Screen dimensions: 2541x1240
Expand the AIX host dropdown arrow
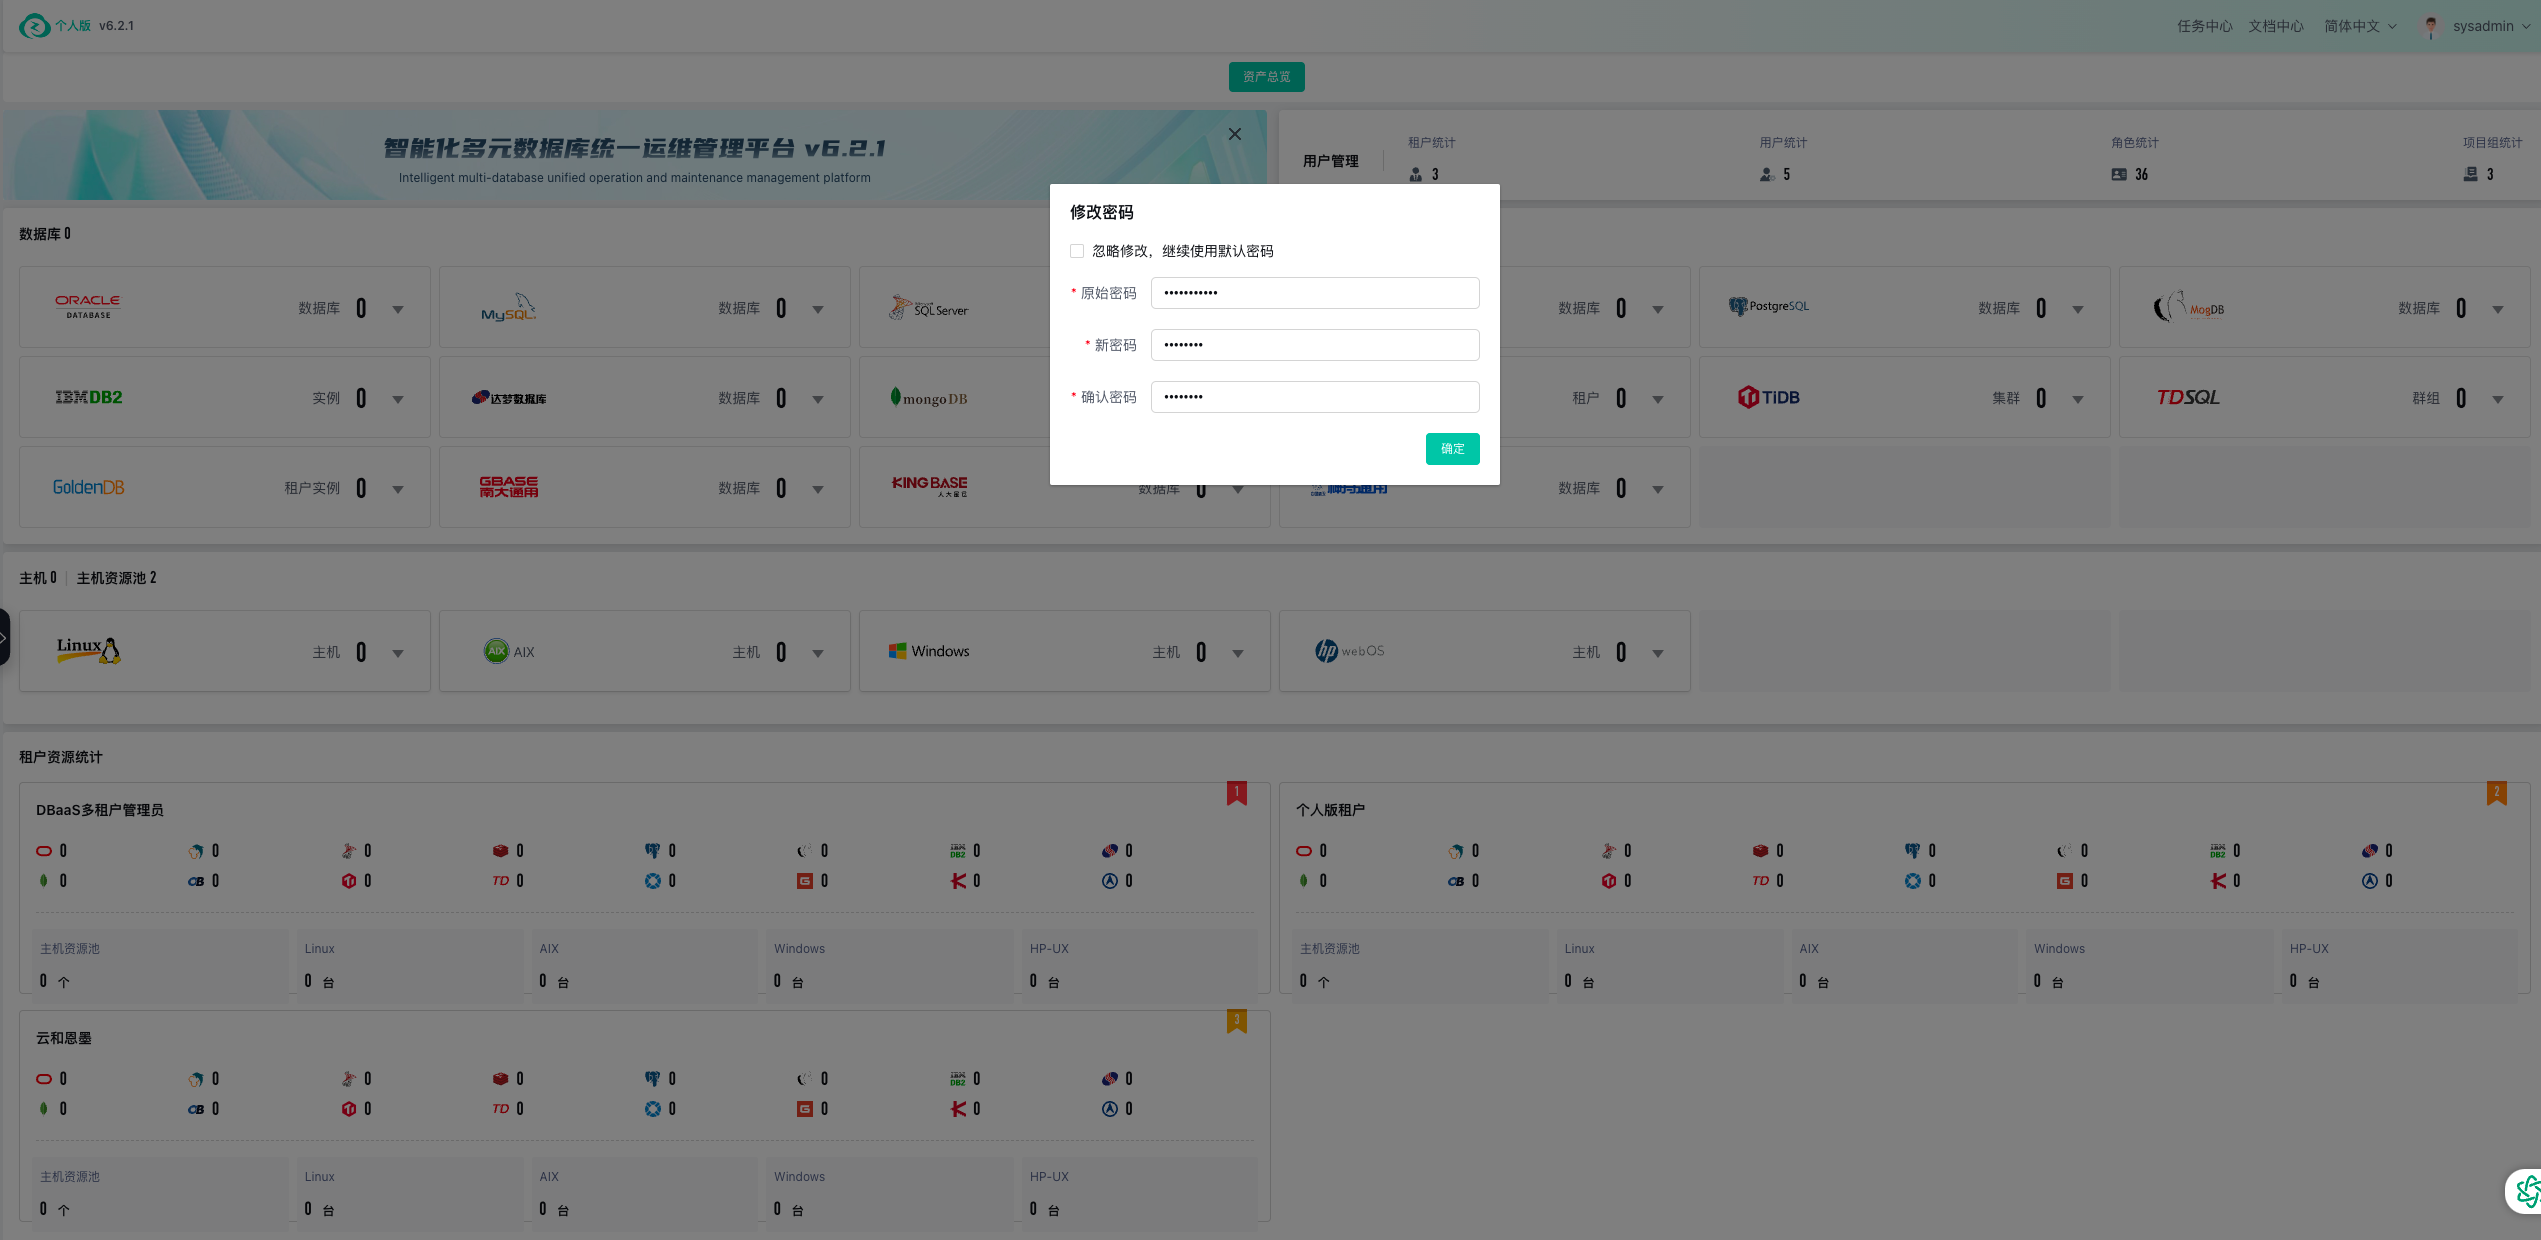(x=818, y=653)
